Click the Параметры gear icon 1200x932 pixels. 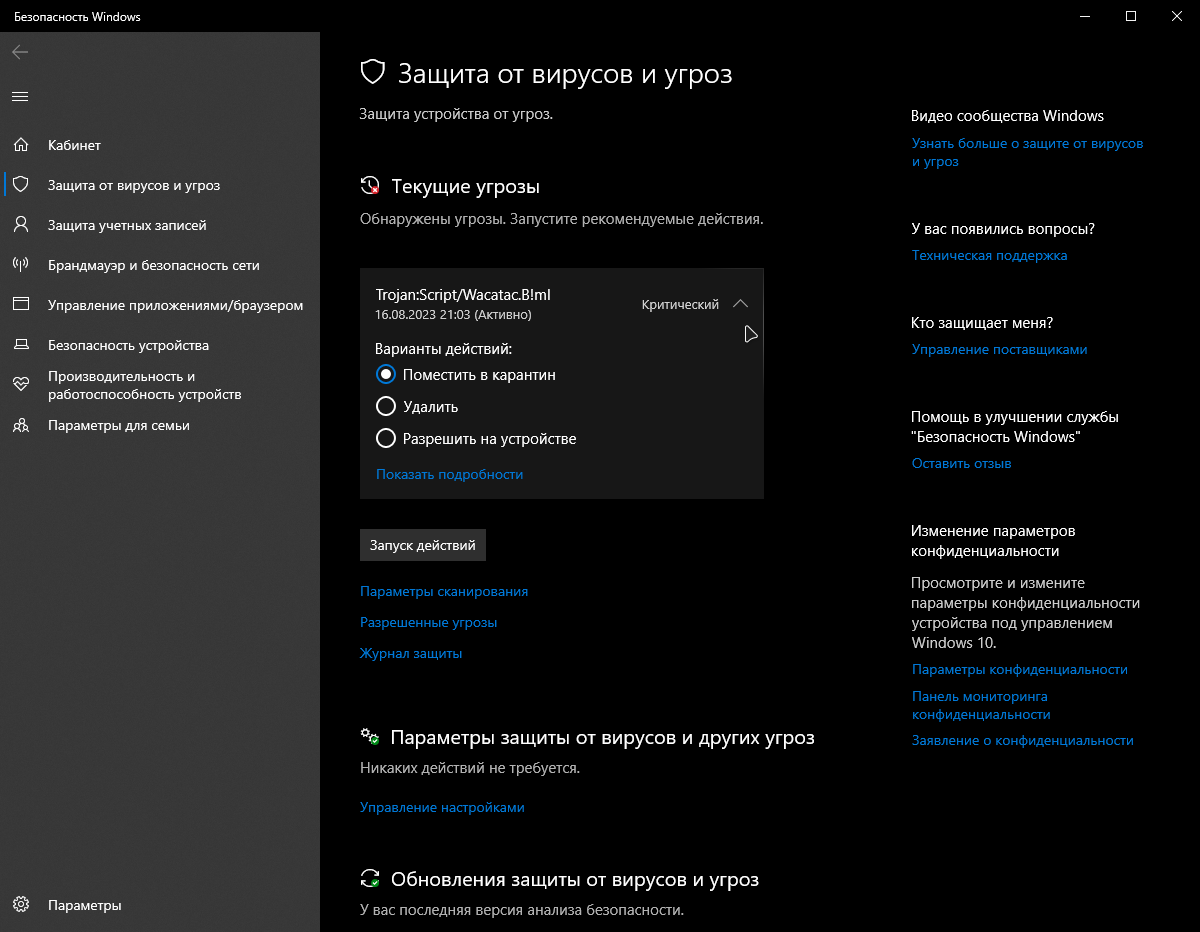tap(20, 905)
